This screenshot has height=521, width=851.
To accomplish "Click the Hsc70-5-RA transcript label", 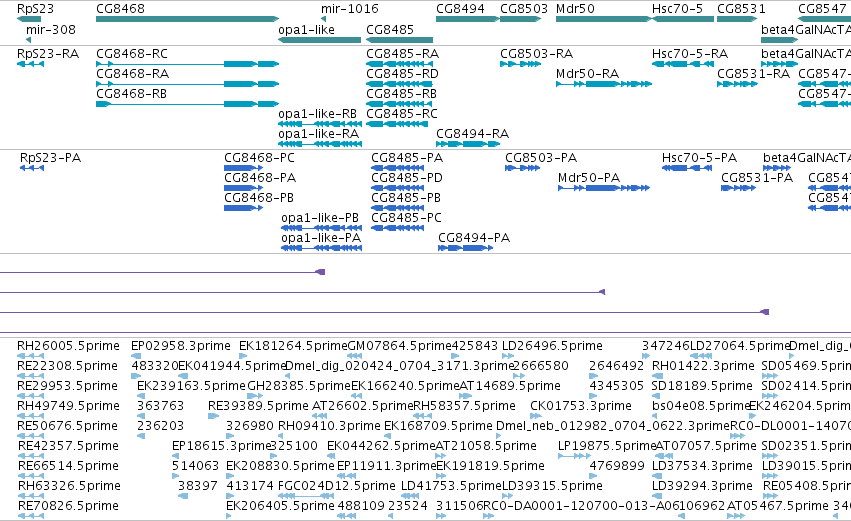I will point(690,54).
